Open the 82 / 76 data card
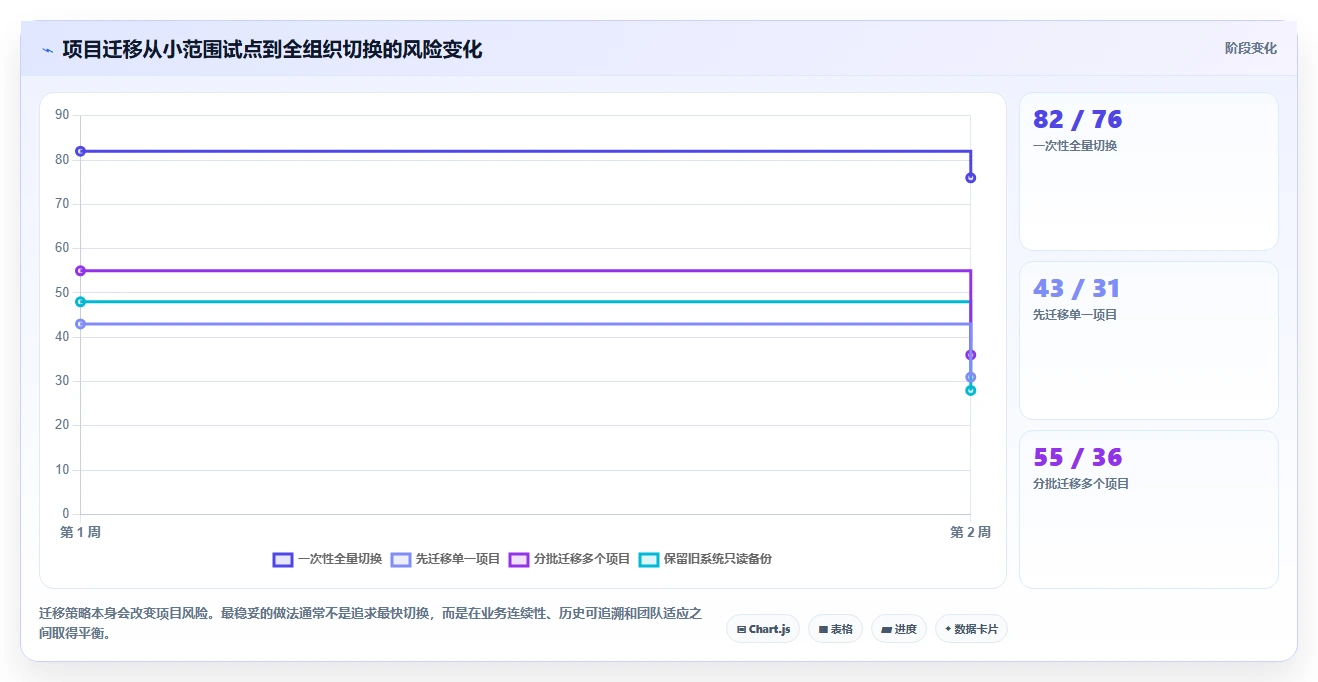The height and width of the screenshot is (682, 1318). pyautogui.click(x=1148, y=171)
